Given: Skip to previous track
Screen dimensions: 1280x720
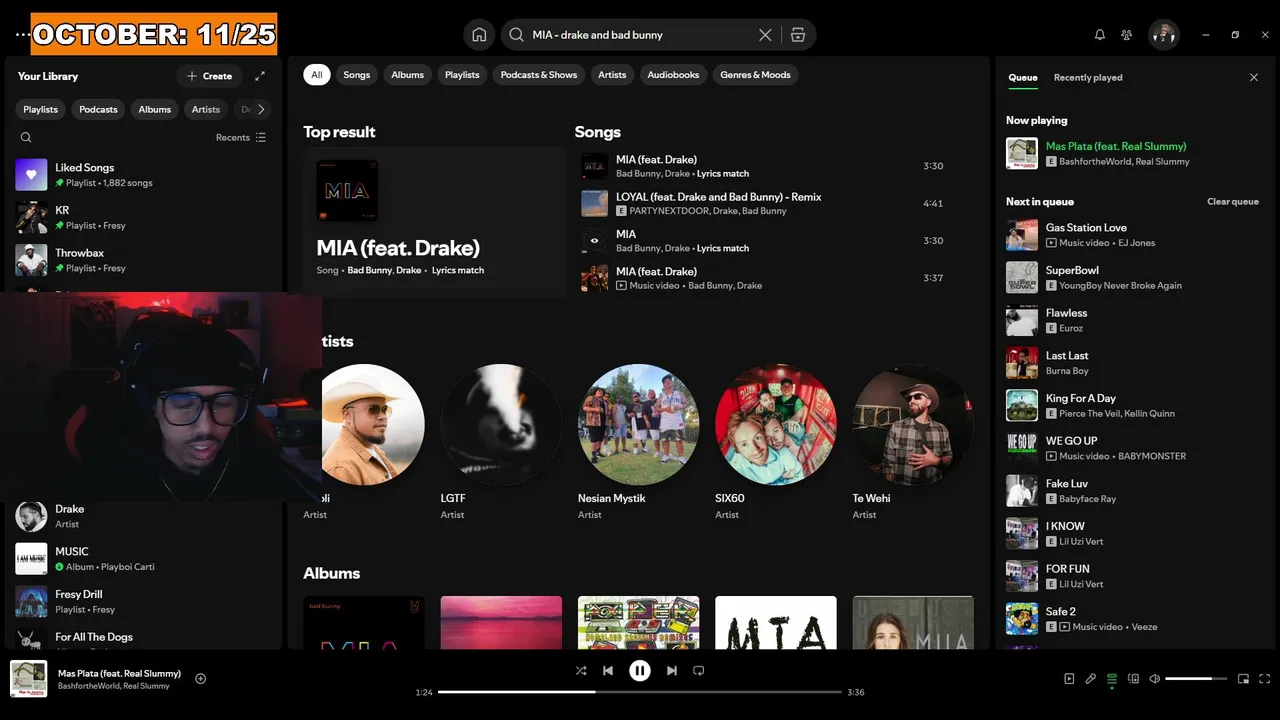Looking at the screenshot, I should pos(607,671).
